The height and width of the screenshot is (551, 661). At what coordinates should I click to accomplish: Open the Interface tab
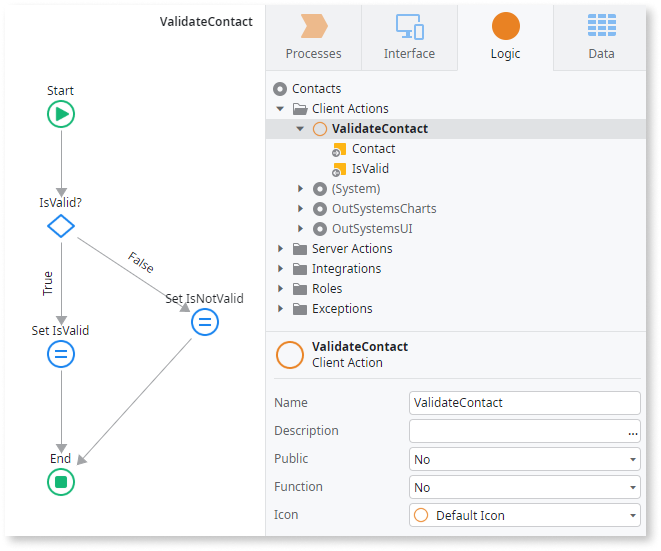409,36
